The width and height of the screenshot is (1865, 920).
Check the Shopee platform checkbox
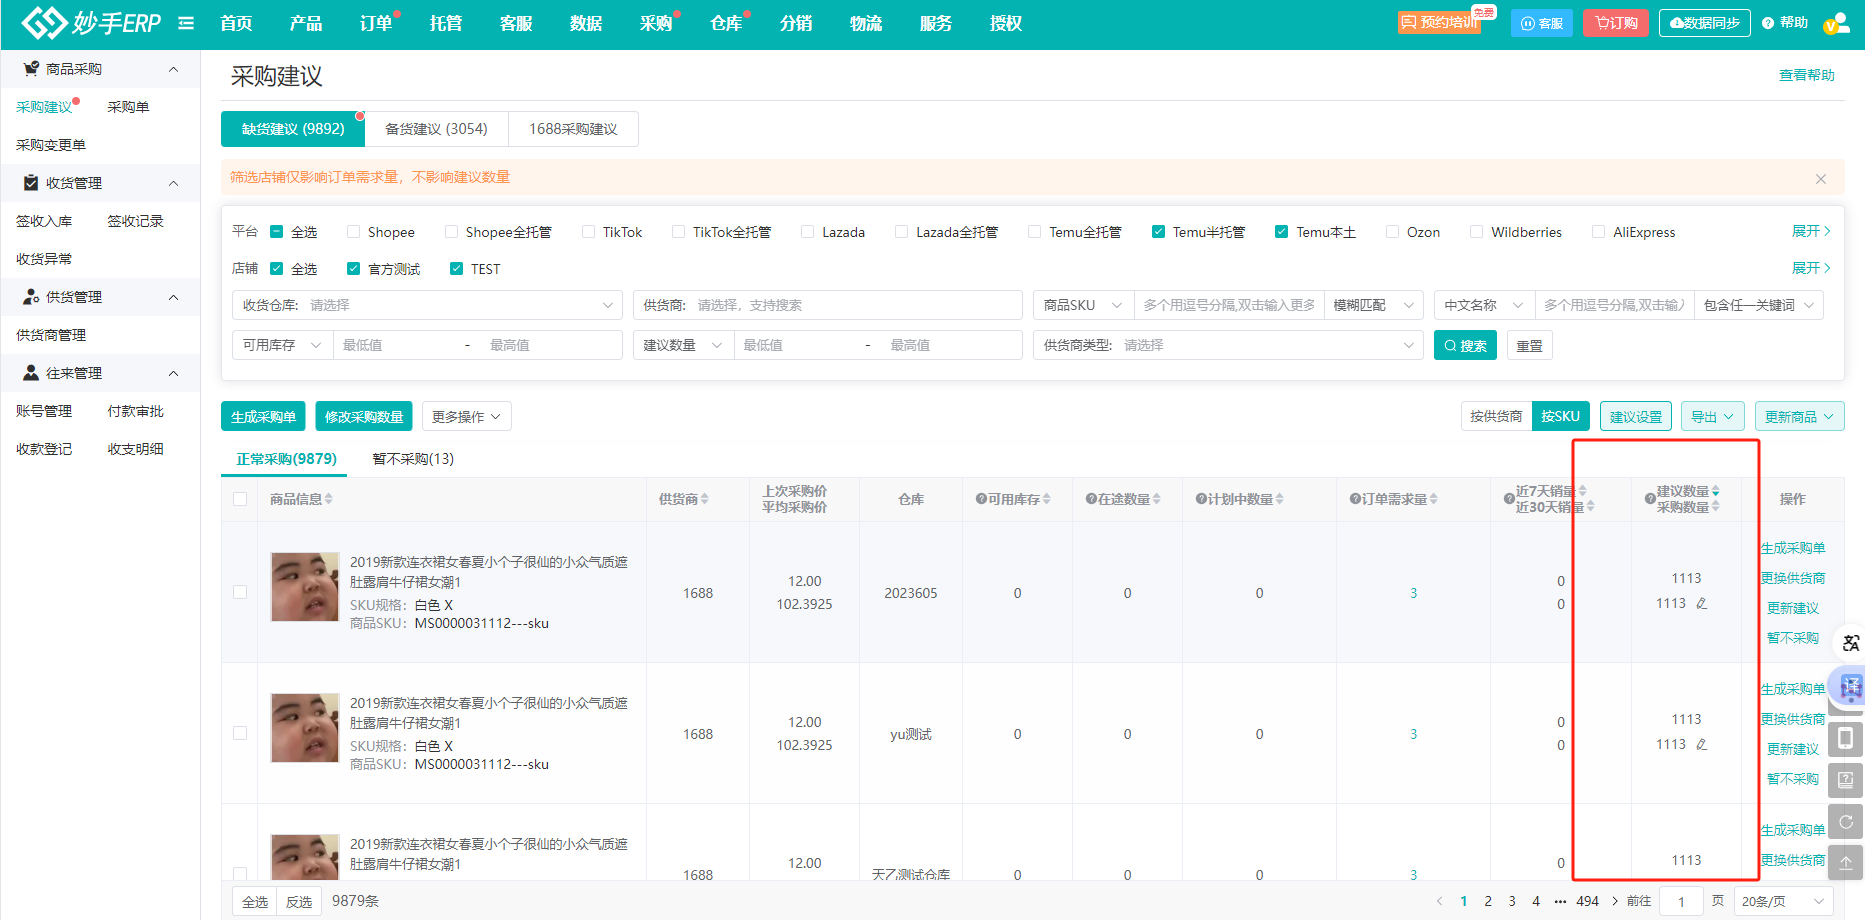354,232
